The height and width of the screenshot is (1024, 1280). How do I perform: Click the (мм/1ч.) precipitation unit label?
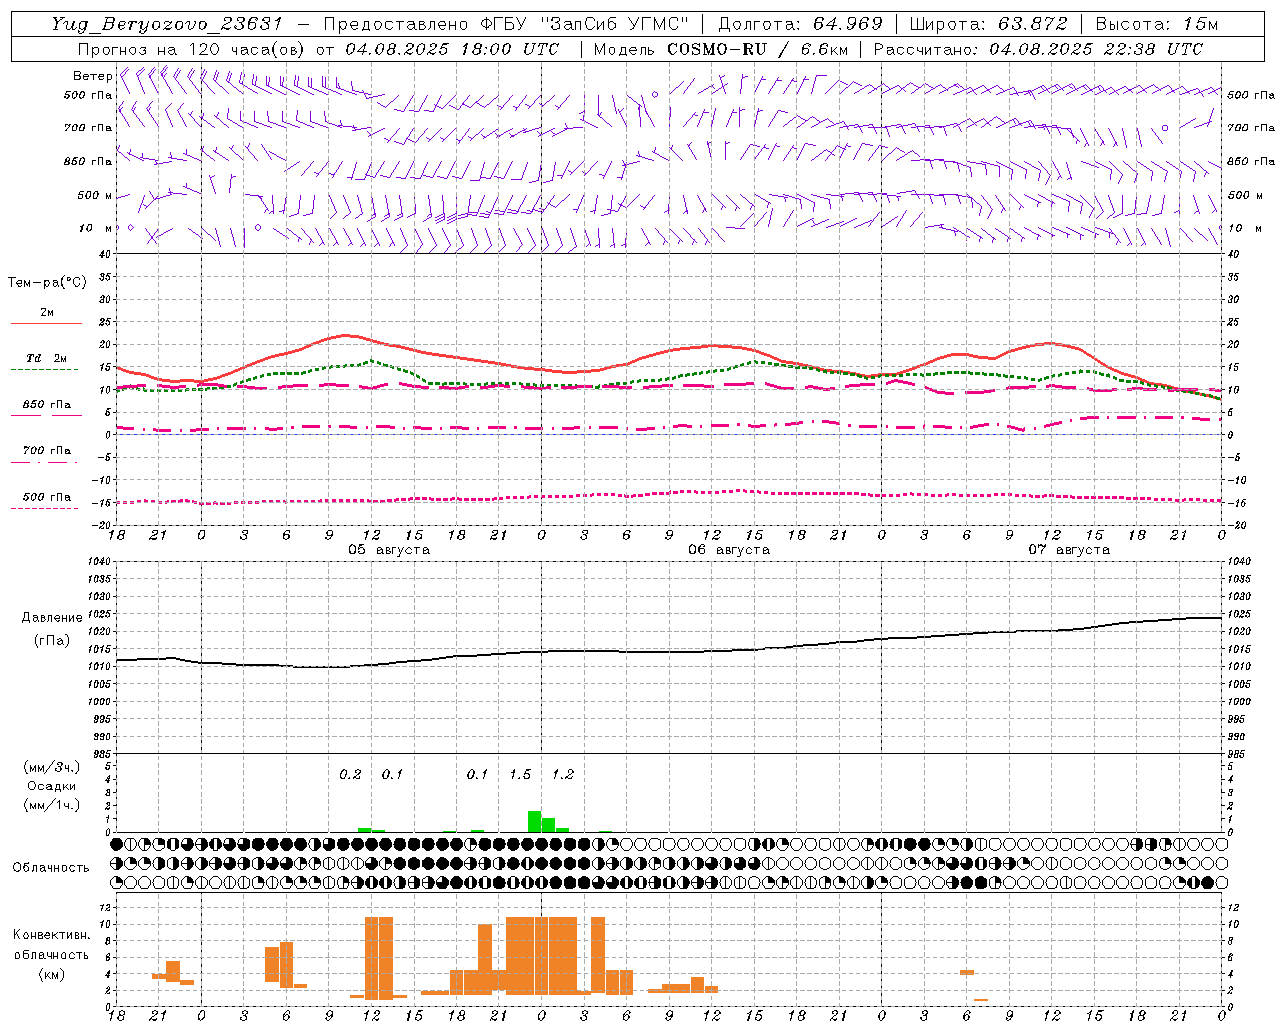51,805
